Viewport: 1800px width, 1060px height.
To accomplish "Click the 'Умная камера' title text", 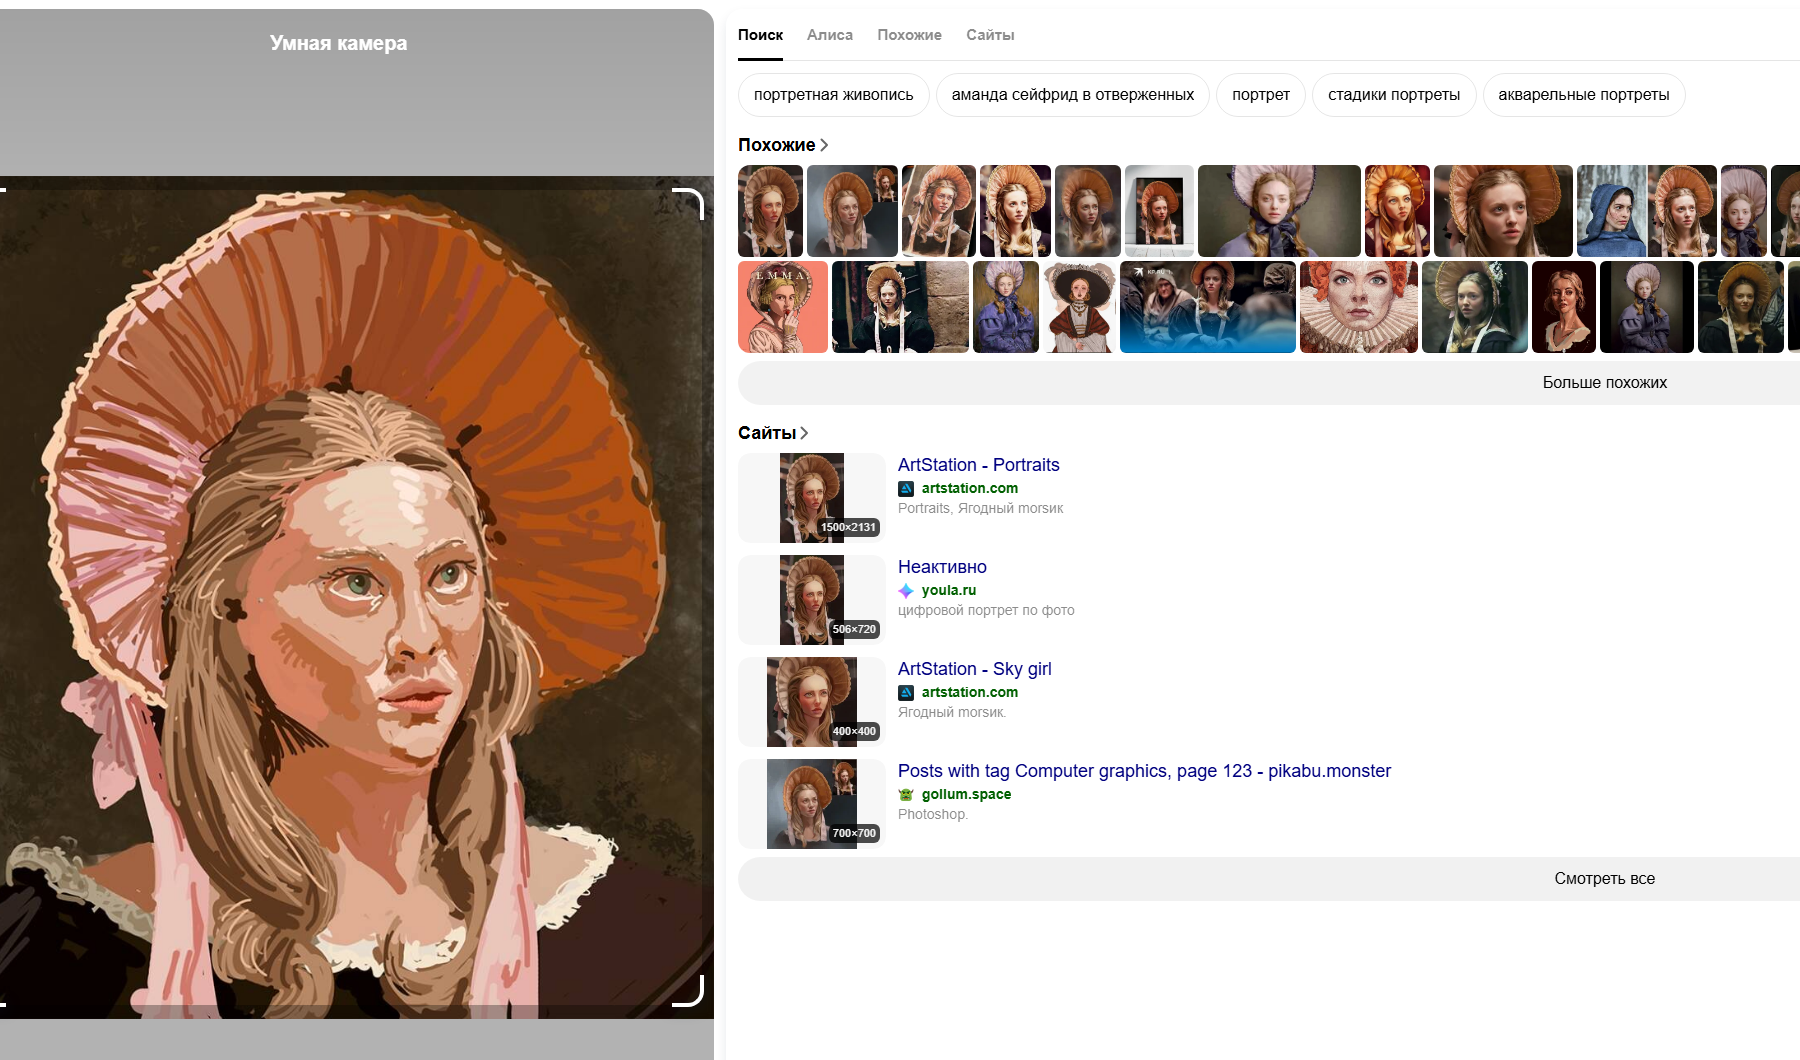I will pyautogui.click(x=338, y=43).
